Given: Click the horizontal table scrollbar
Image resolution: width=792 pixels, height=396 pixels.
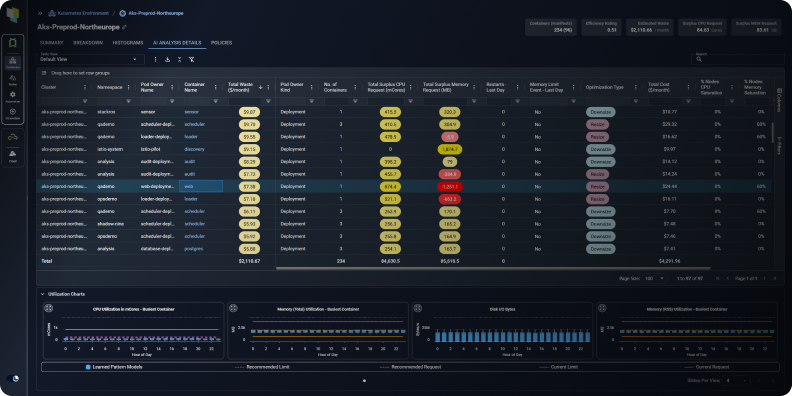Looking at the screenshot, I should 492,268.
